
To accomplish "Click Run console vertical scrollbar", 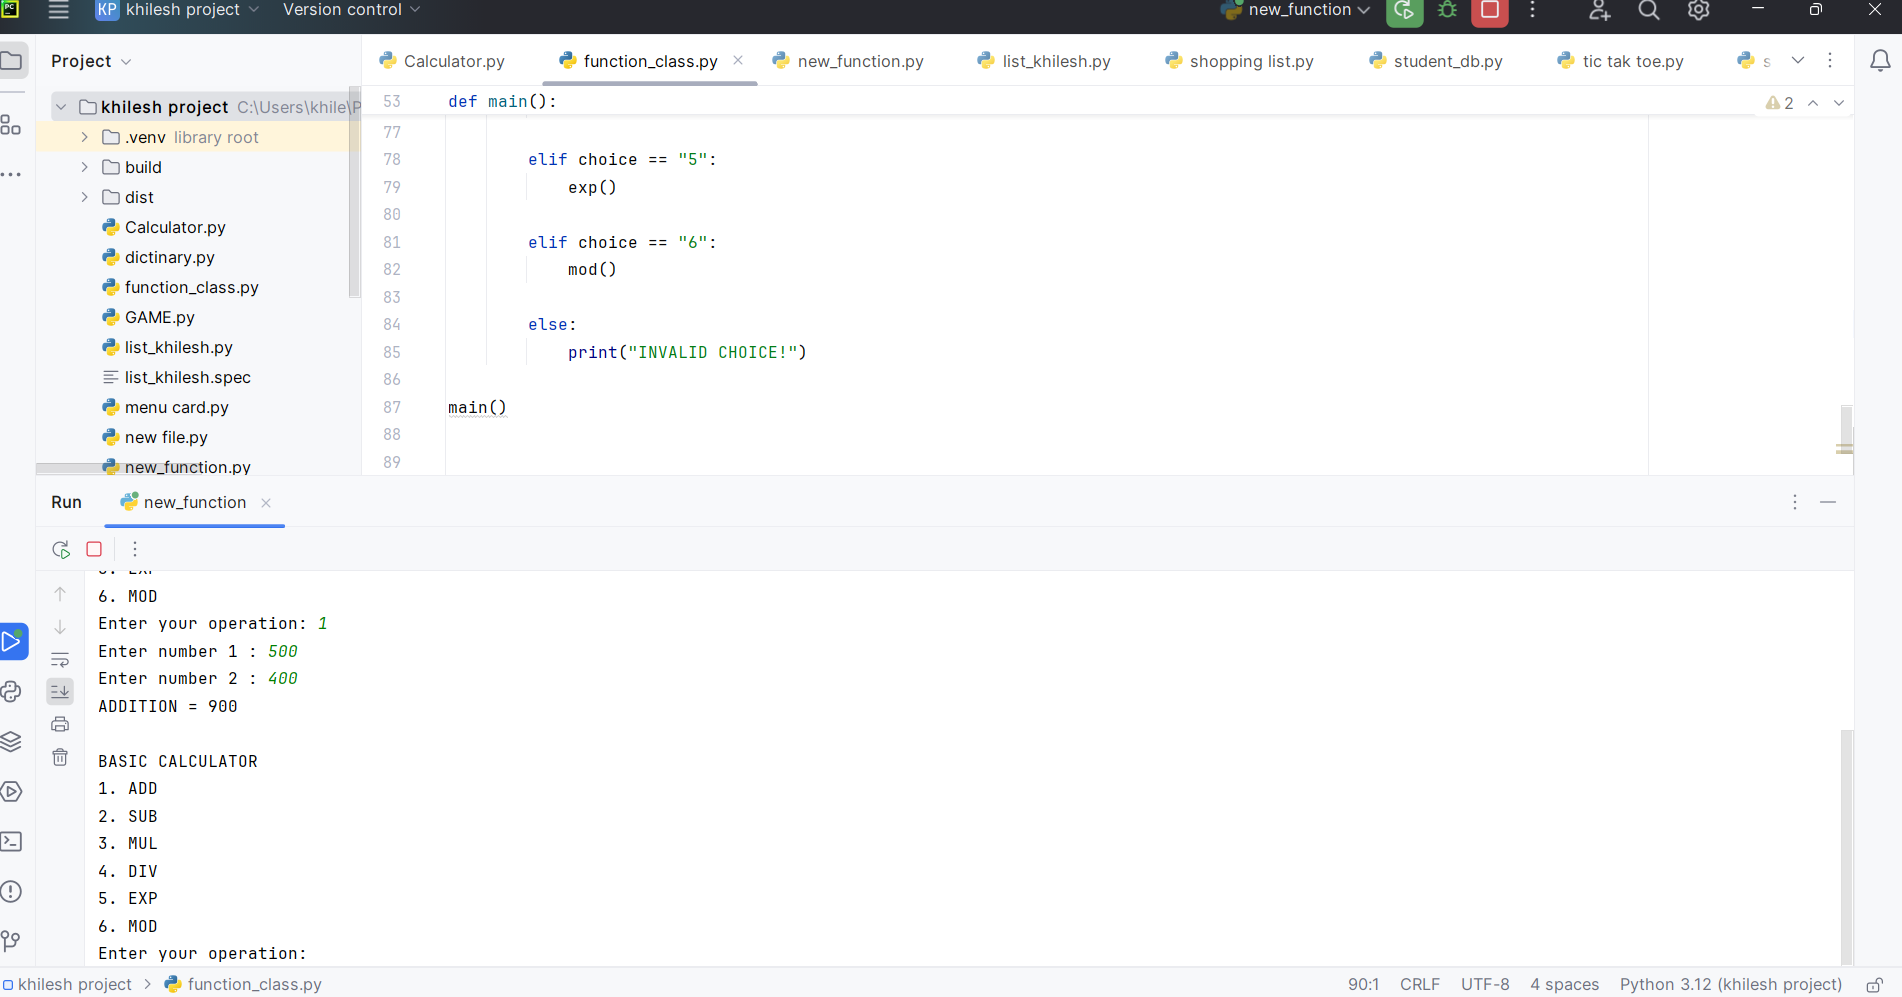I will pyautogui.click(x=1846, y=846).
